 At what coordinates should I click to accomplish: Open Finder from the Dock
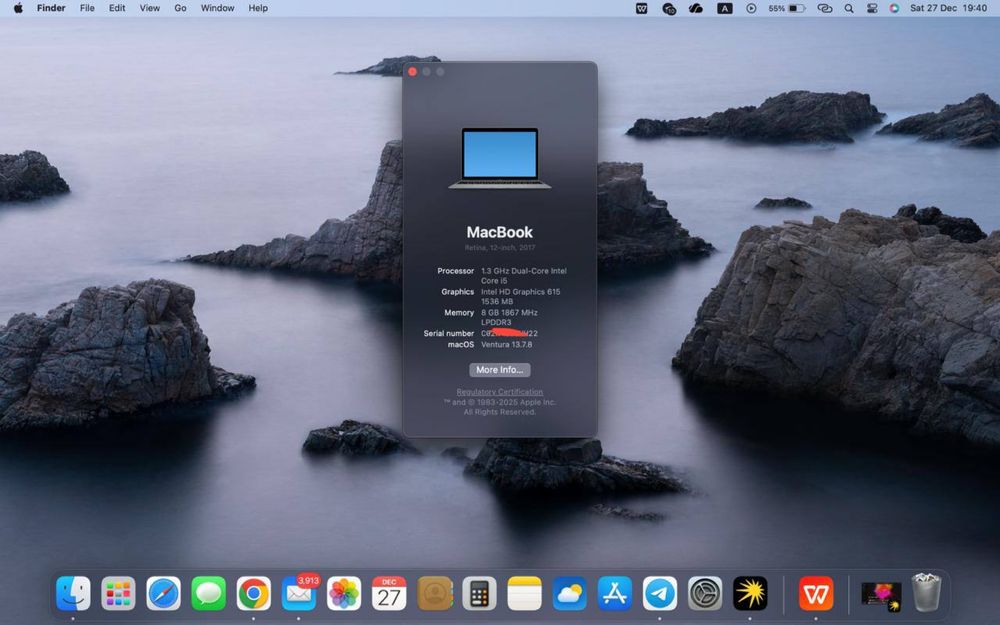[x=73, y=593]
